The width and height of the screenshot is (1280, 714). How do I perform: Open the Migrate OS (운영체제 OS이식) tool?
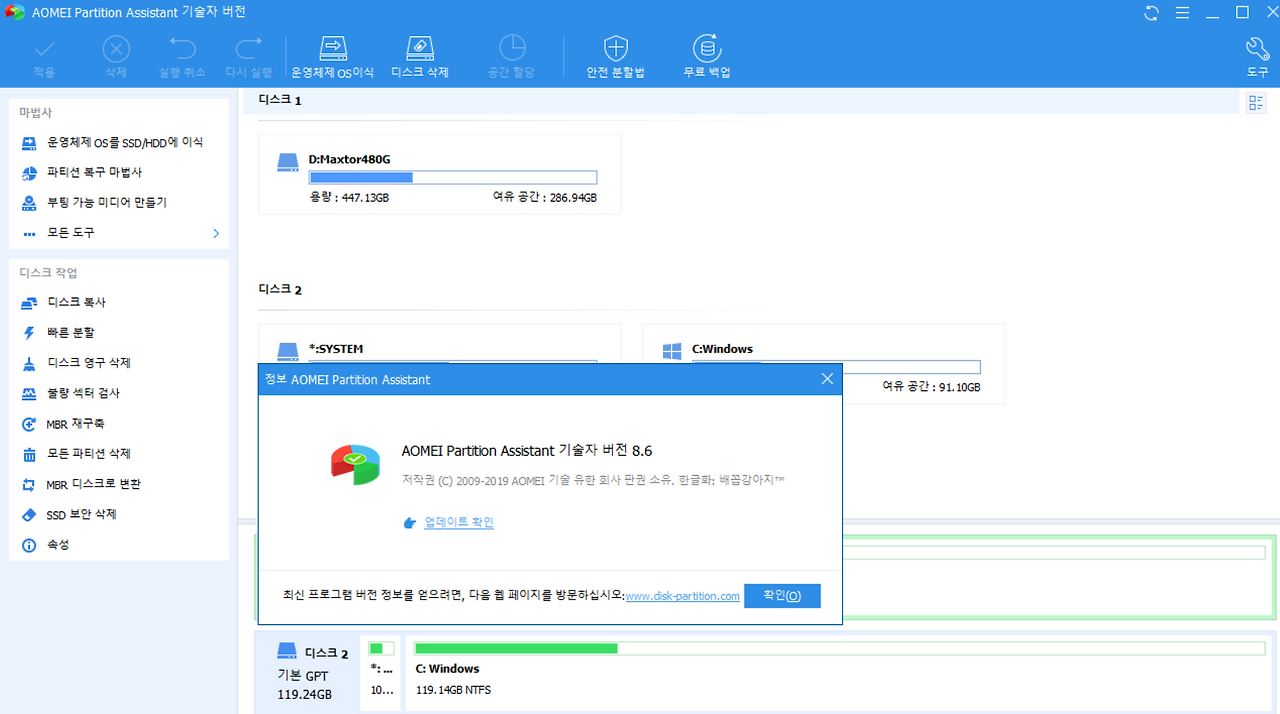332,57
